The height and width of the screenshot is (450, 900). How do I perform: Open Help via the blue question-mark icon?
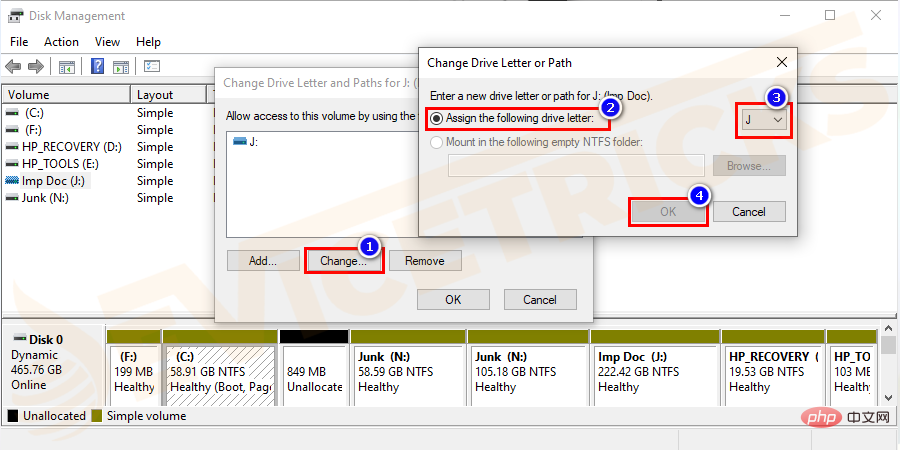click(98, 67)
